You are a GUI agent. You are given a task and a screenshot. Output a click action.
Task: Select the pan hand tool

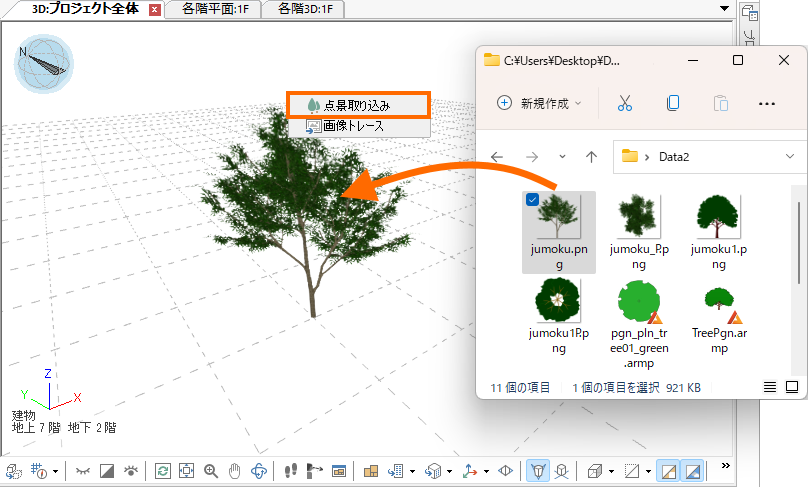[235, 470]
